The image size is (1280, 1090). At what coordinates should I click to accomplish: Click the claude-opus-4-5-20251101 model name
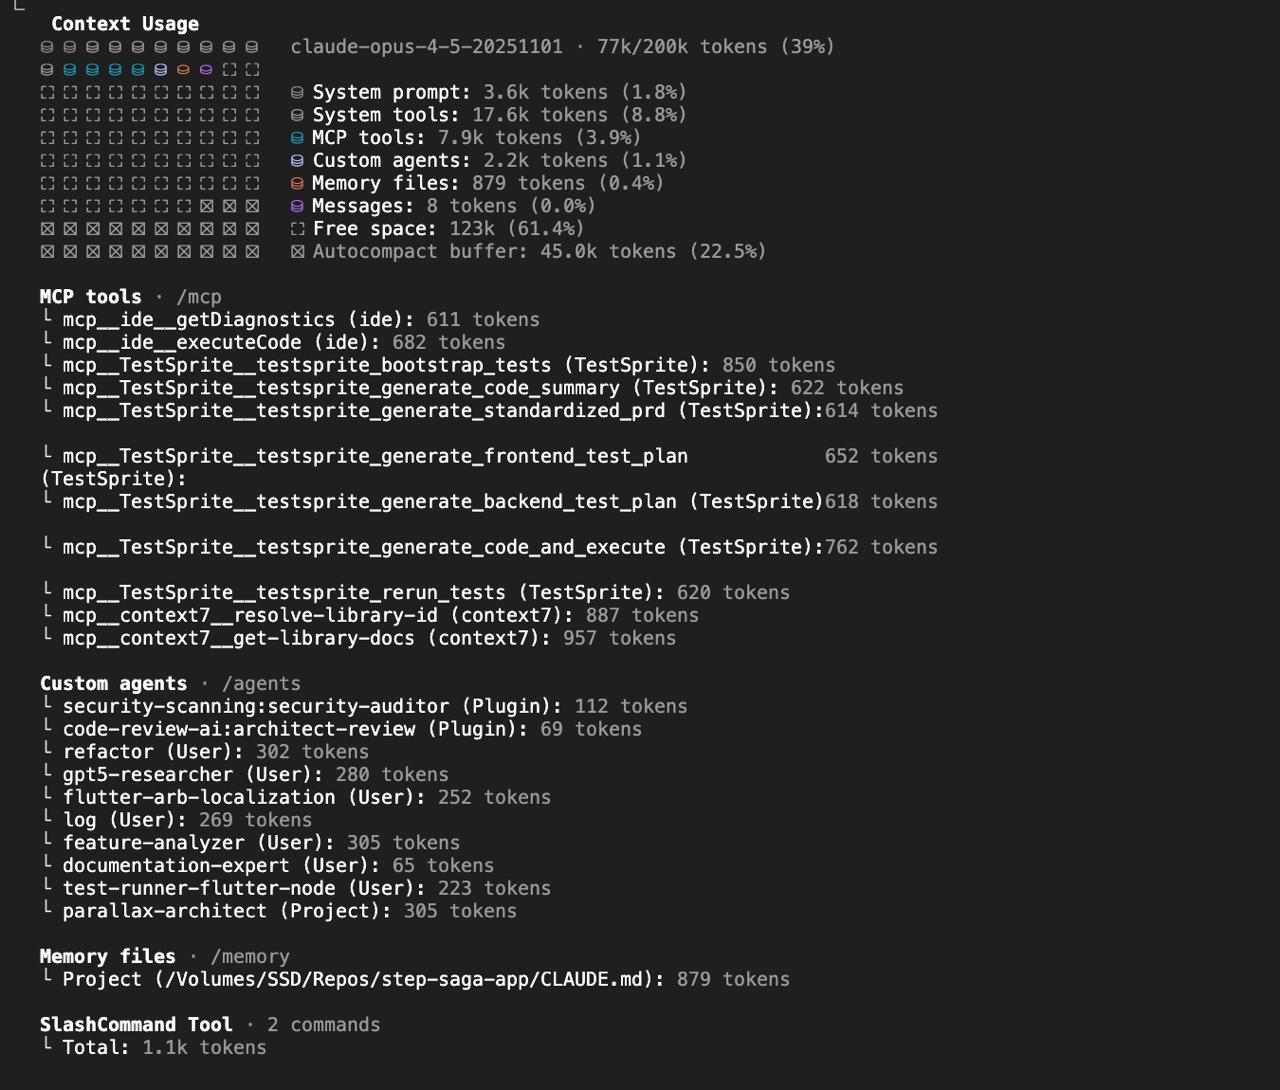(427, 47)
